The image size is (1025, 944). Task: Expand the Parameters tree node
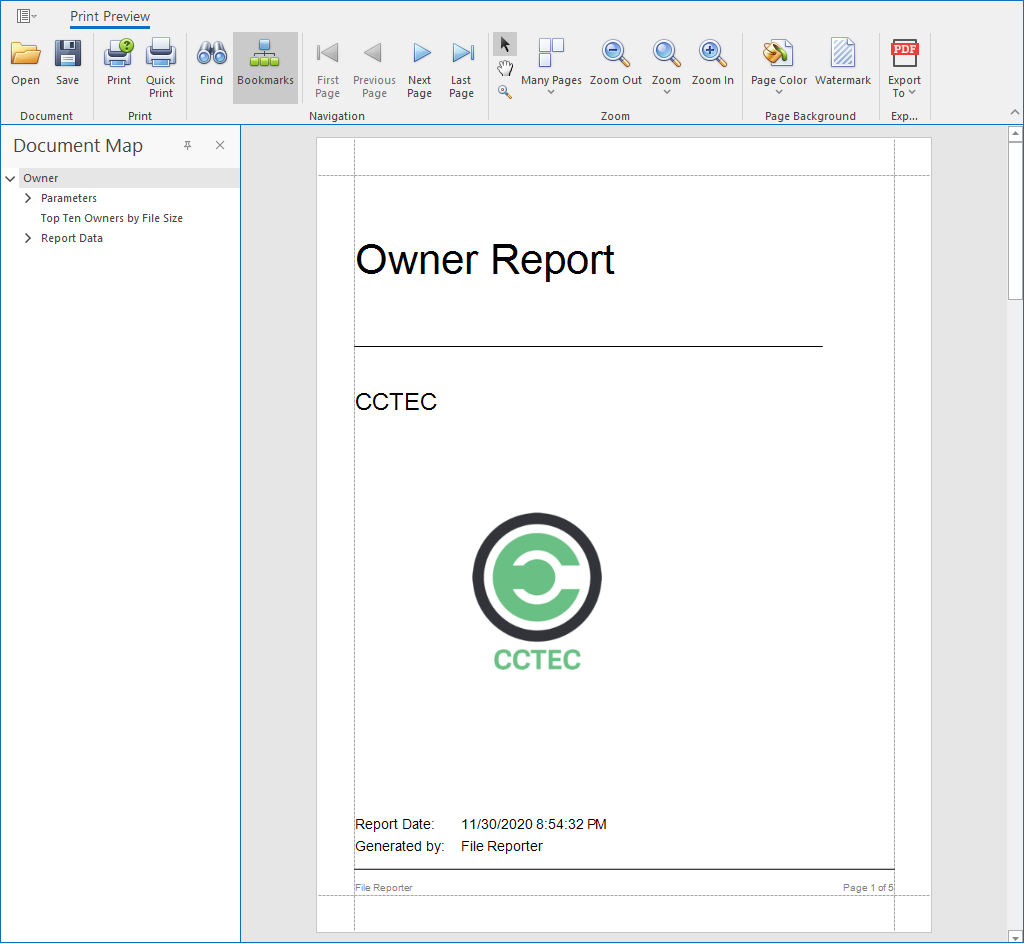(x=28, y=198)
